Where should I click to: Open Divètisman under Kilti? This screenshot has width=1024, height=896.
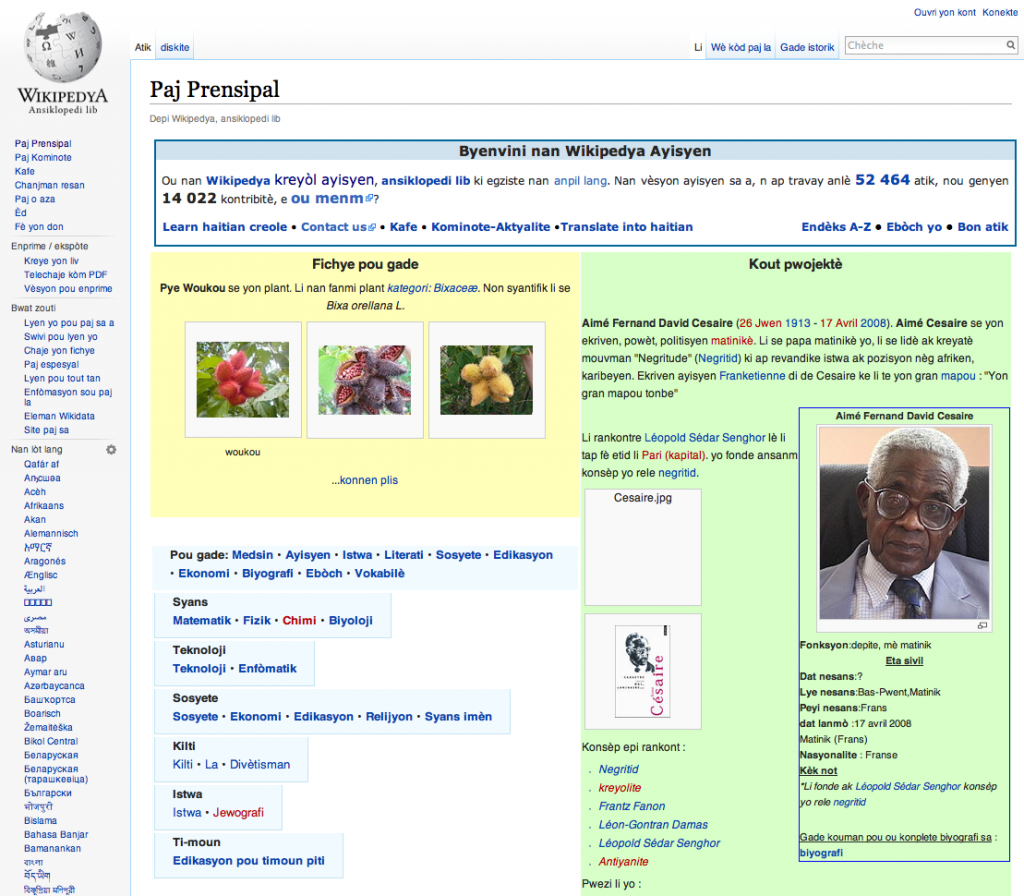[x=260, y=765]
